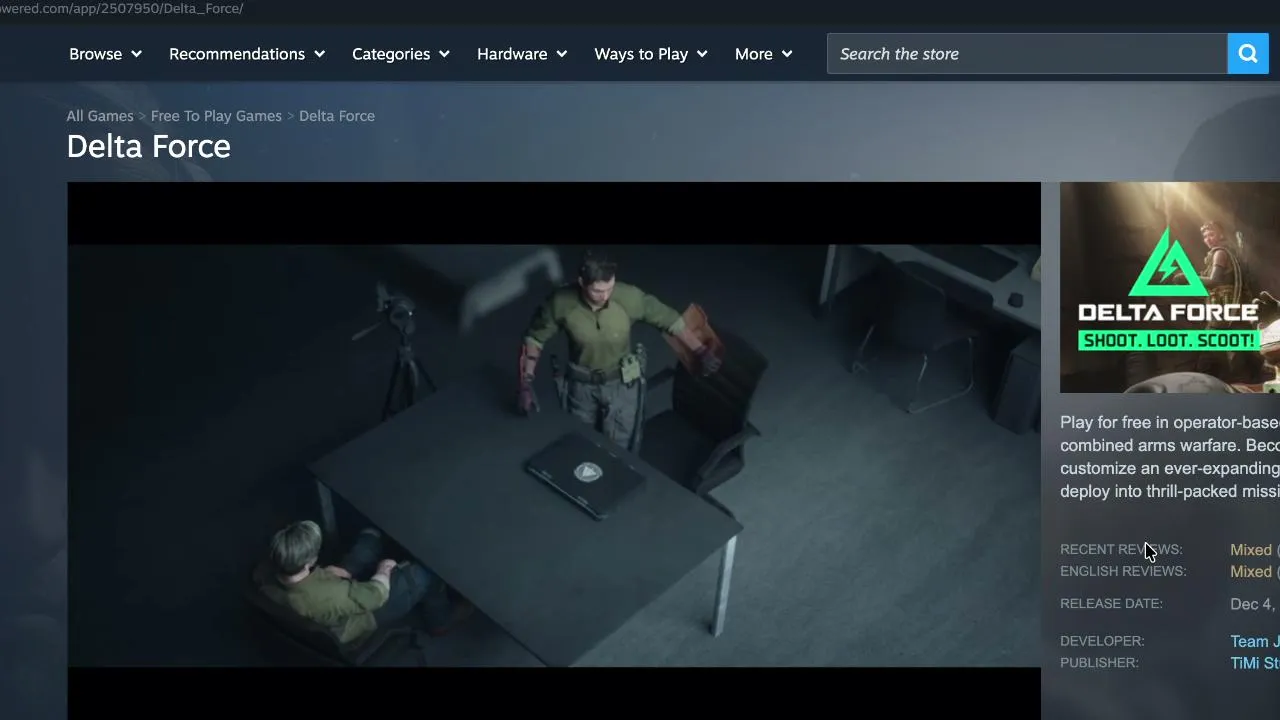Image resolution: width=1280 pixels, height=720 pixels.
Task: Focus the Search the store field
Action: point(1027,54)
